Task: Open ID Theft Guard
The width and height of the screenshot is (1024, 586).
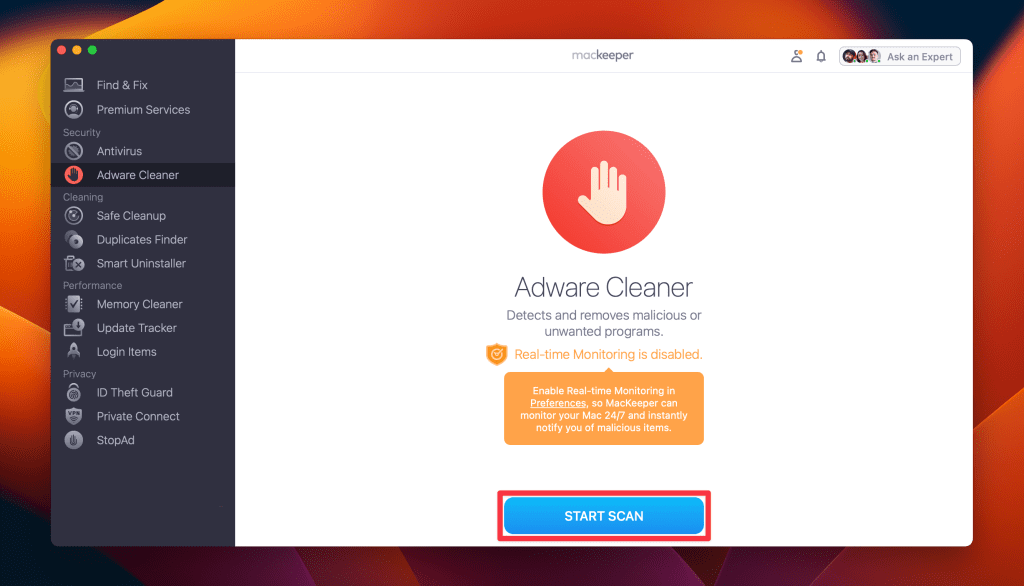Action: pos(142,393)
